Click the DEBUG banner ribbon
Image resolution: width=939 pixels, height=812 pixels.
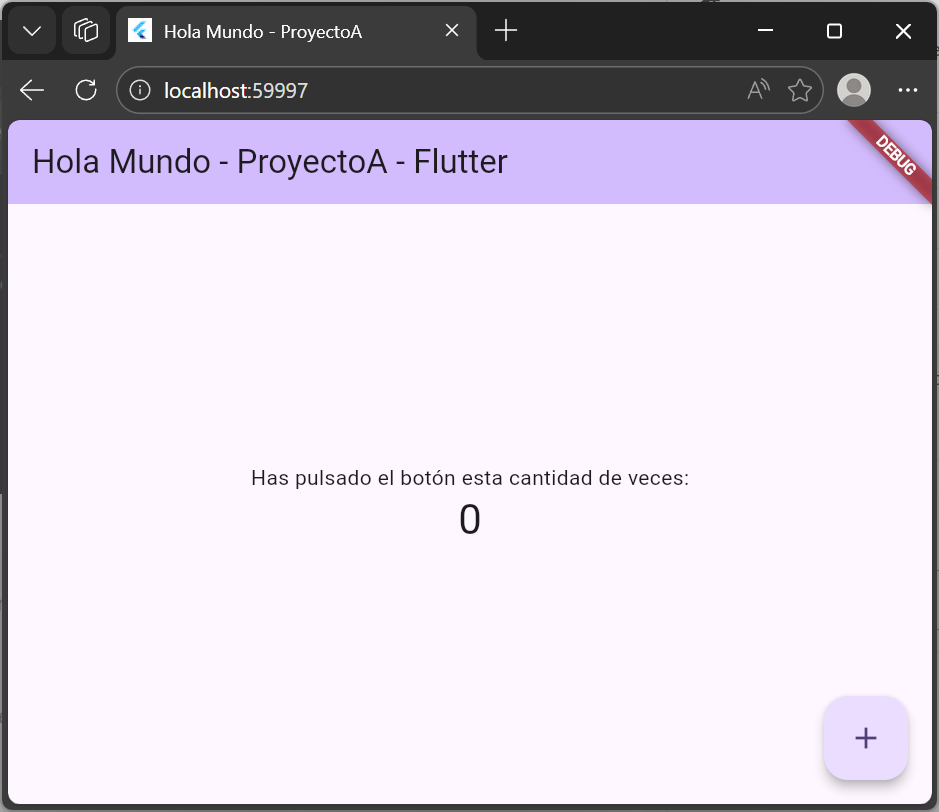point(895,156)
